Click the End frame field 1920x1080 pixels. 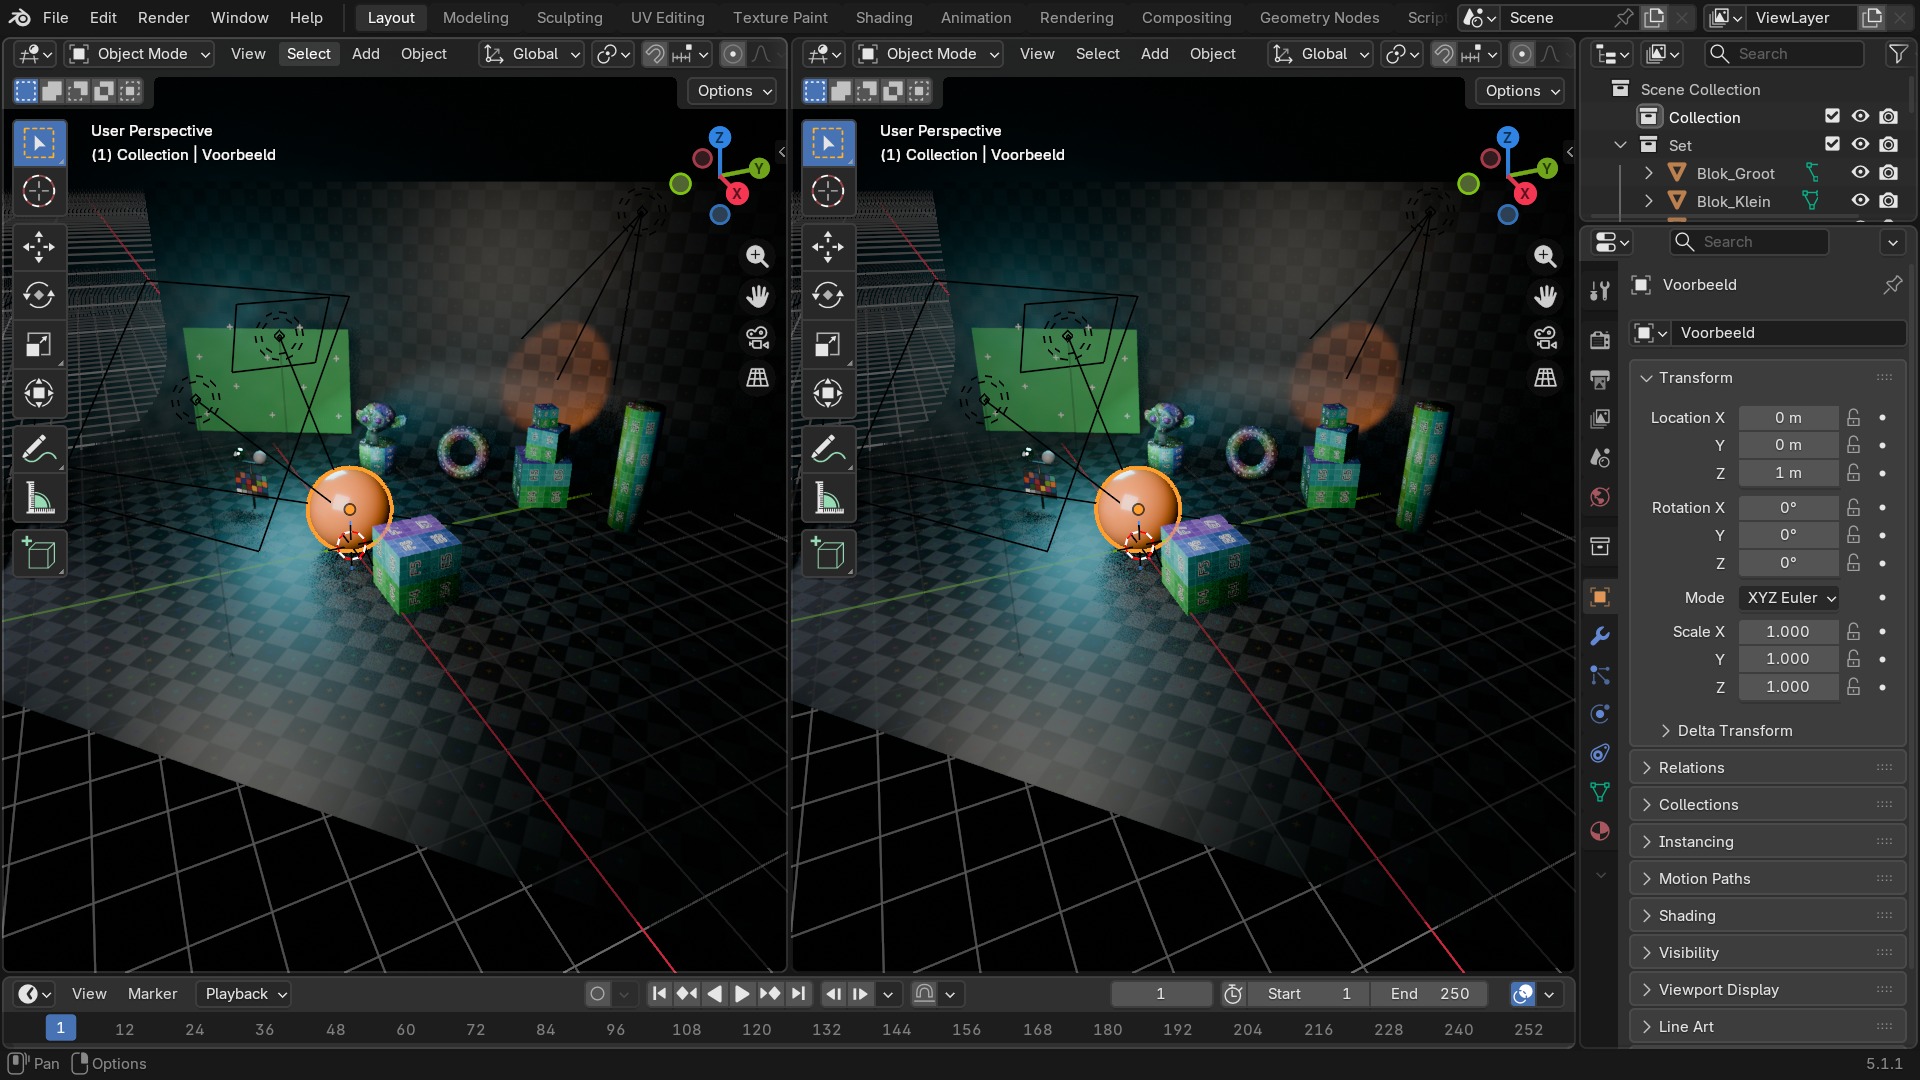pyautogui.click(x=1430, y=994)
